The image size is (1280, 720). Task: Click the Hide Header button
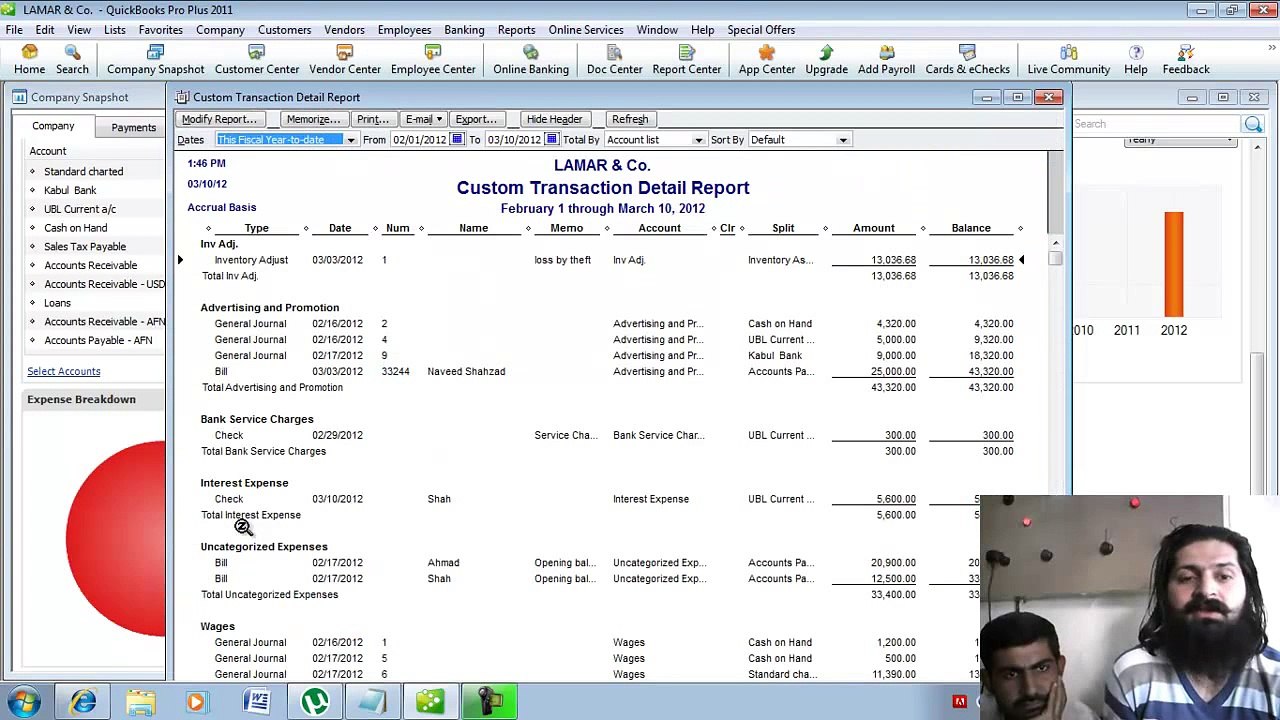[x=554, y=119]
